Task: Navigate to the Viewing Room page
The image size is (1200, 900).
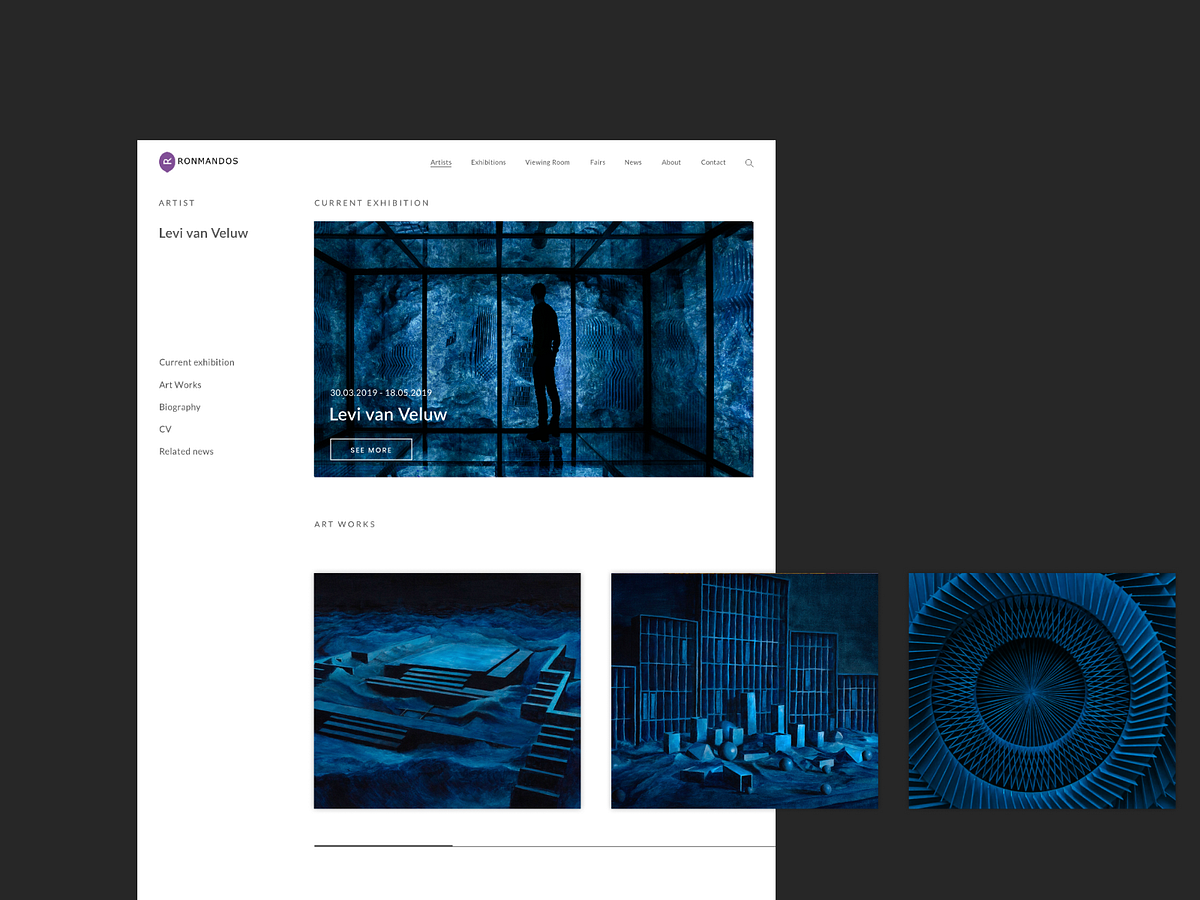Action: pyautogui.click(x=547, y=162)
